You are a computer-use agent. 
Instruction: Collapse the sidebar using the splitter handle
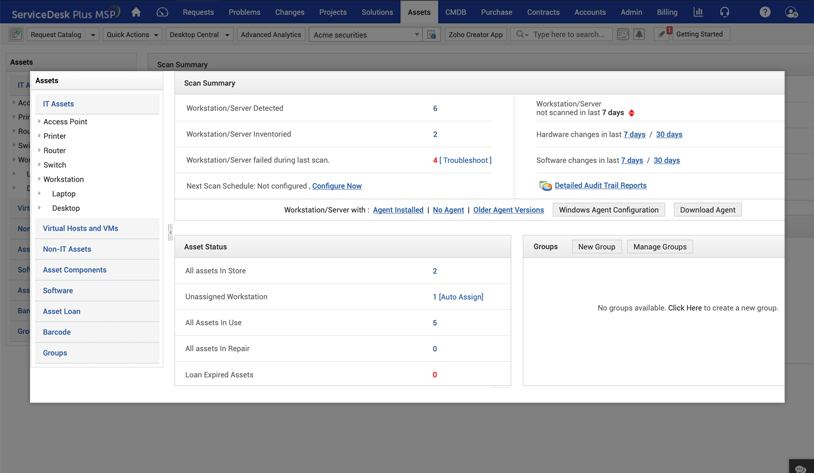pos(170,232)
